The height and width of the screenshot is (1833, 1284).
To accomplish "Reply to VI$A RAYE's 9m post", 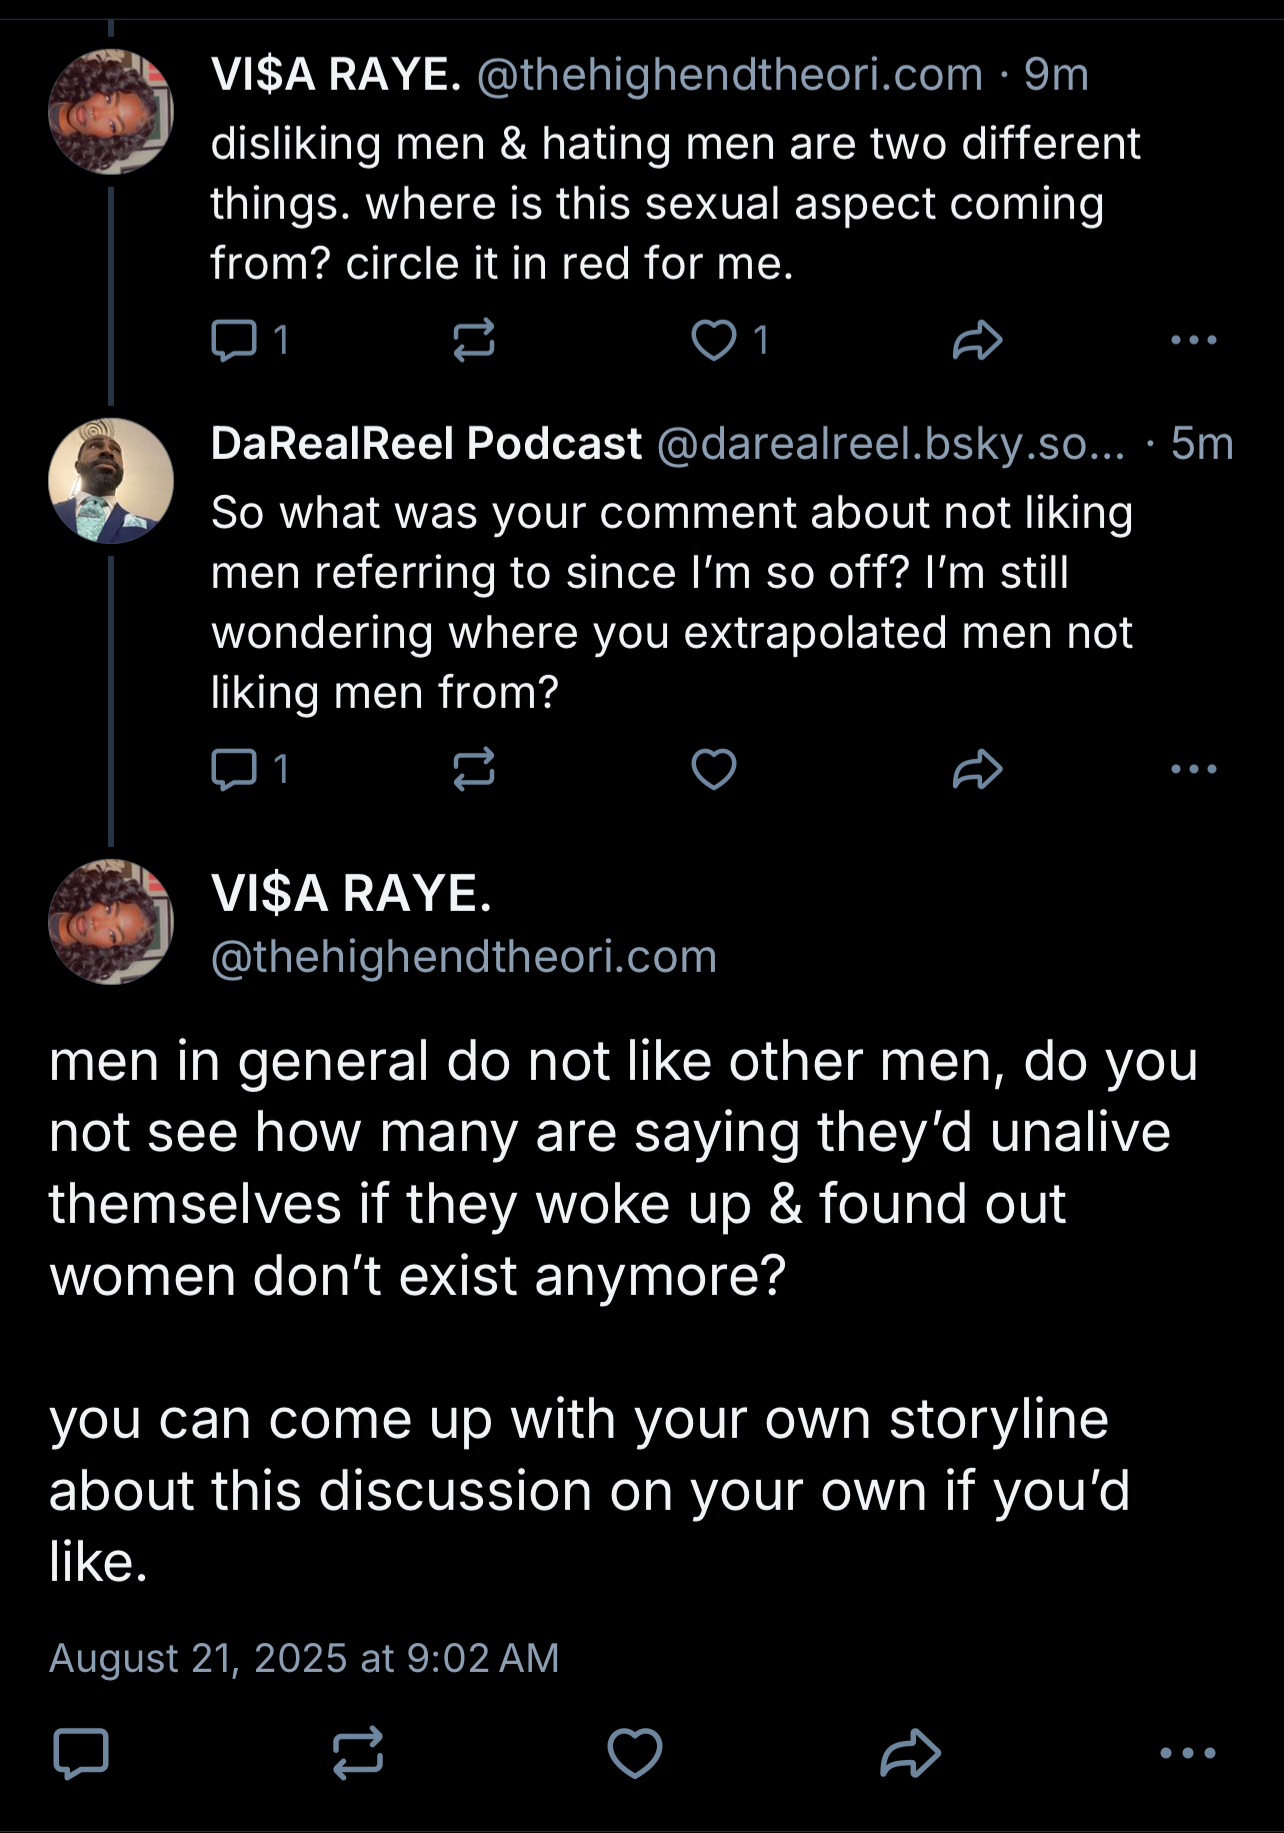I will [234, 340].
